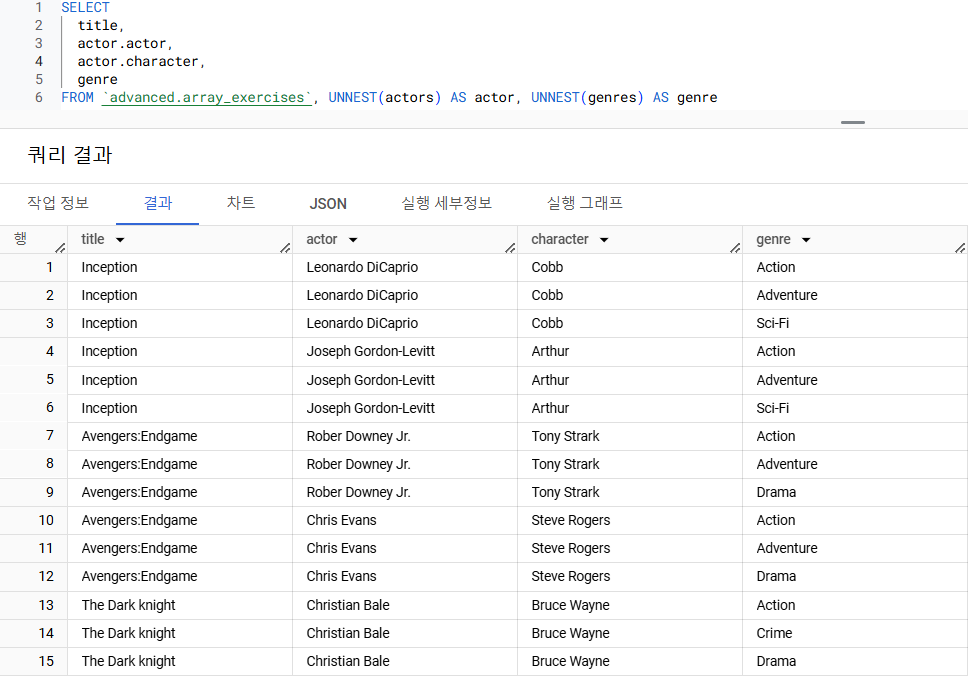Click Avengers:Endgame in row 7

140,436
